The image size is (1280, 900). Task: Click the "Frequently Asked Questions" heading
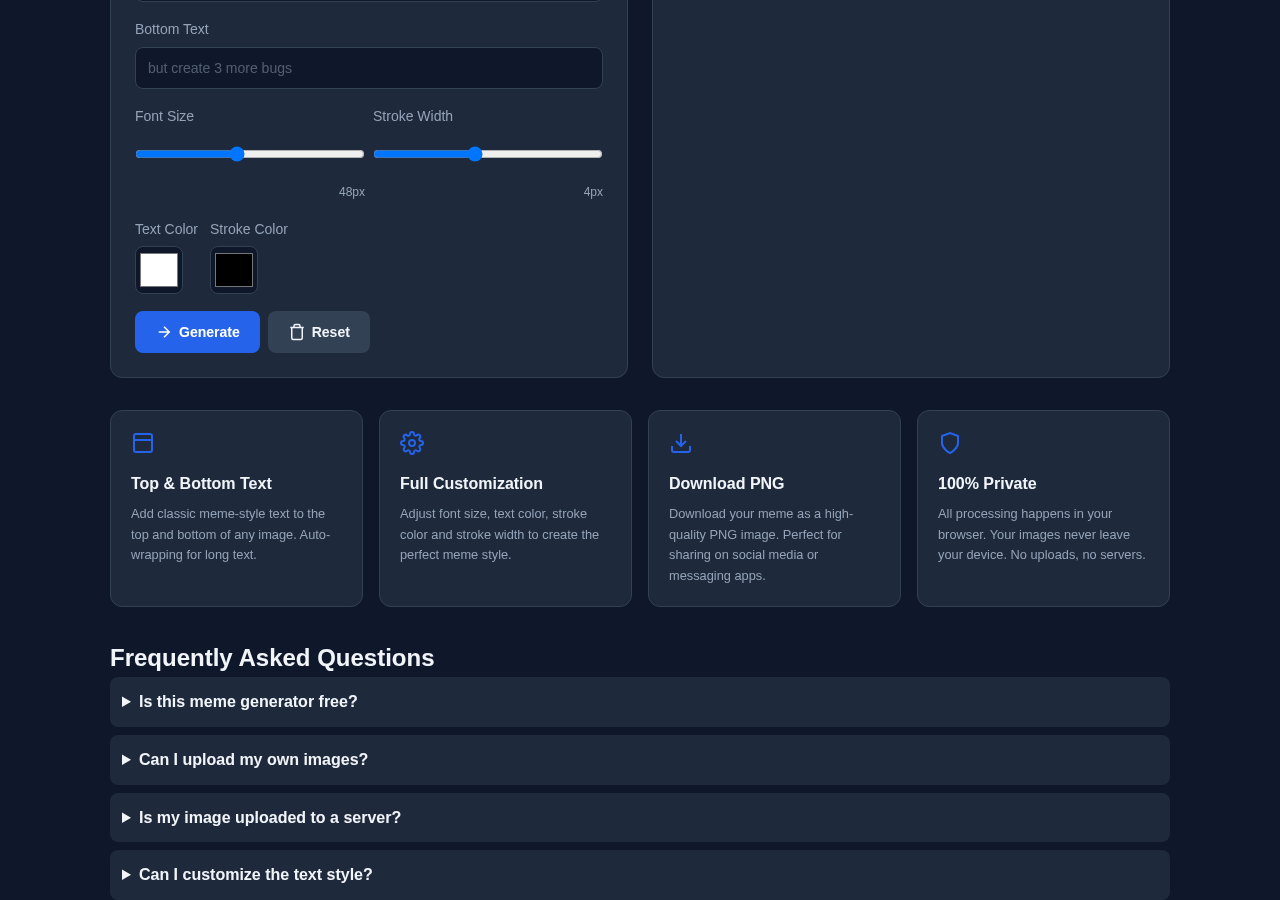tap(272, 658)
